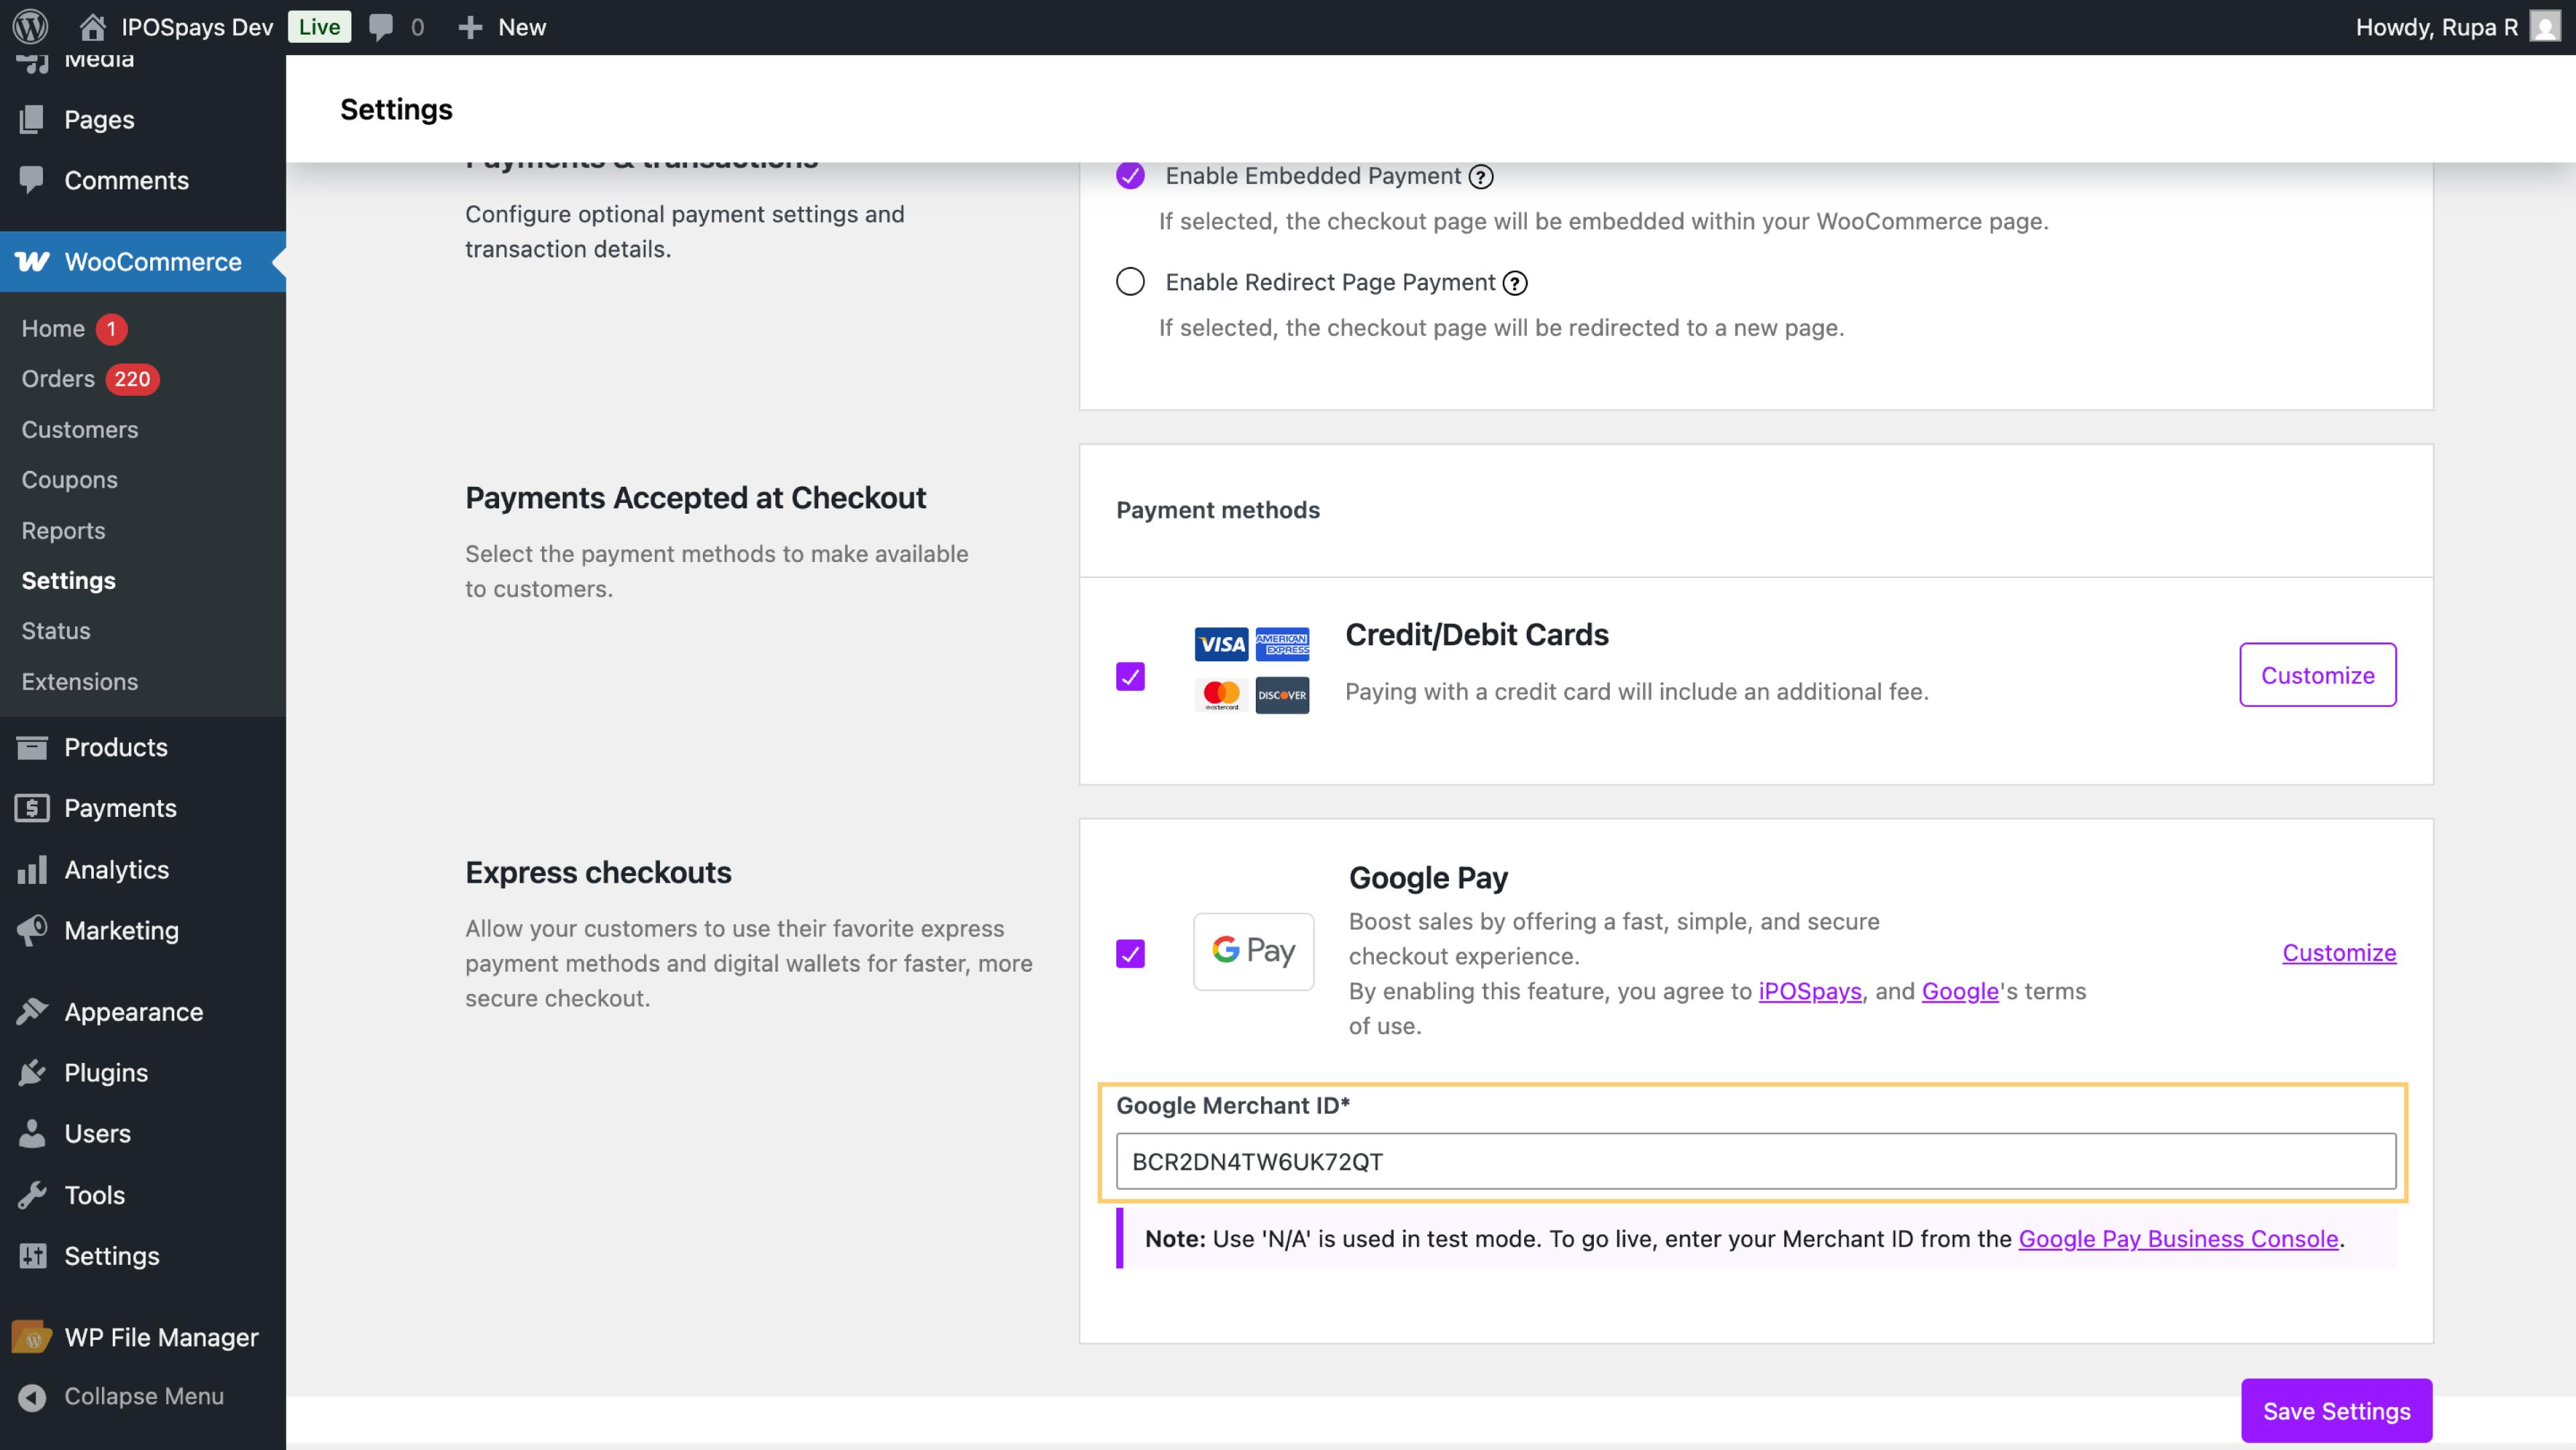2576x1450 pixels.
Task: Click Customize button for Credit/Debit Cards
Action: [x=2317, y=675]
